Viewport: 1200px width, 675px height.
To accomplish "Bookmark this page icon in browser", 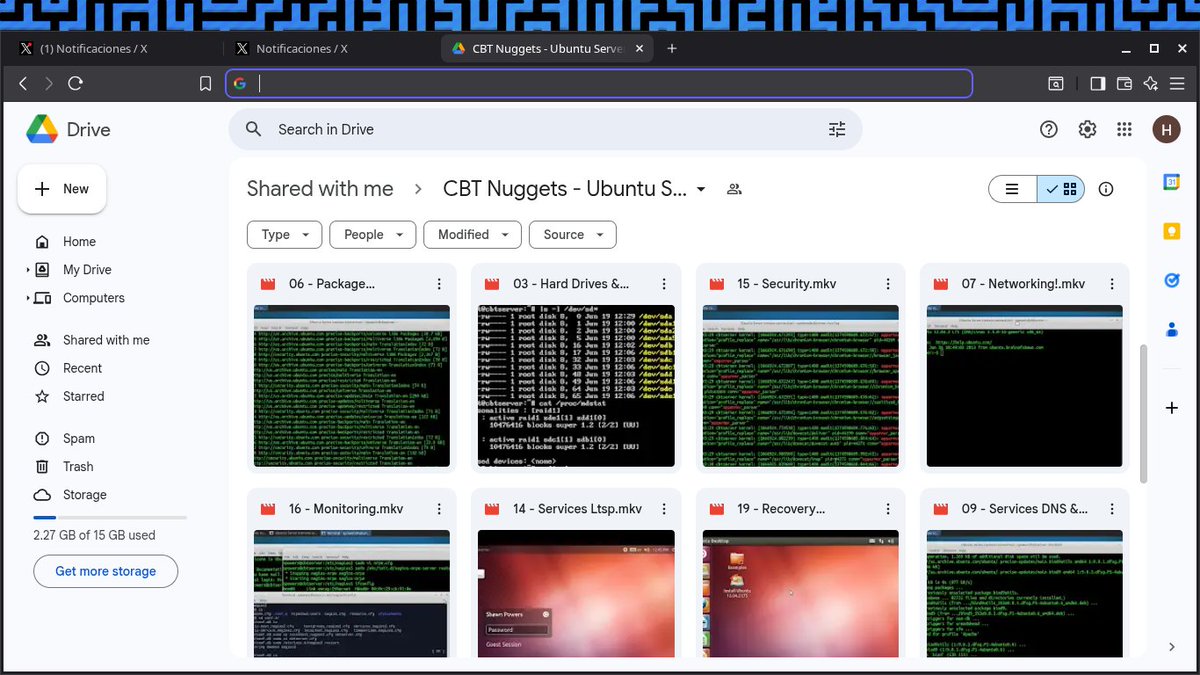I will 205,84.
